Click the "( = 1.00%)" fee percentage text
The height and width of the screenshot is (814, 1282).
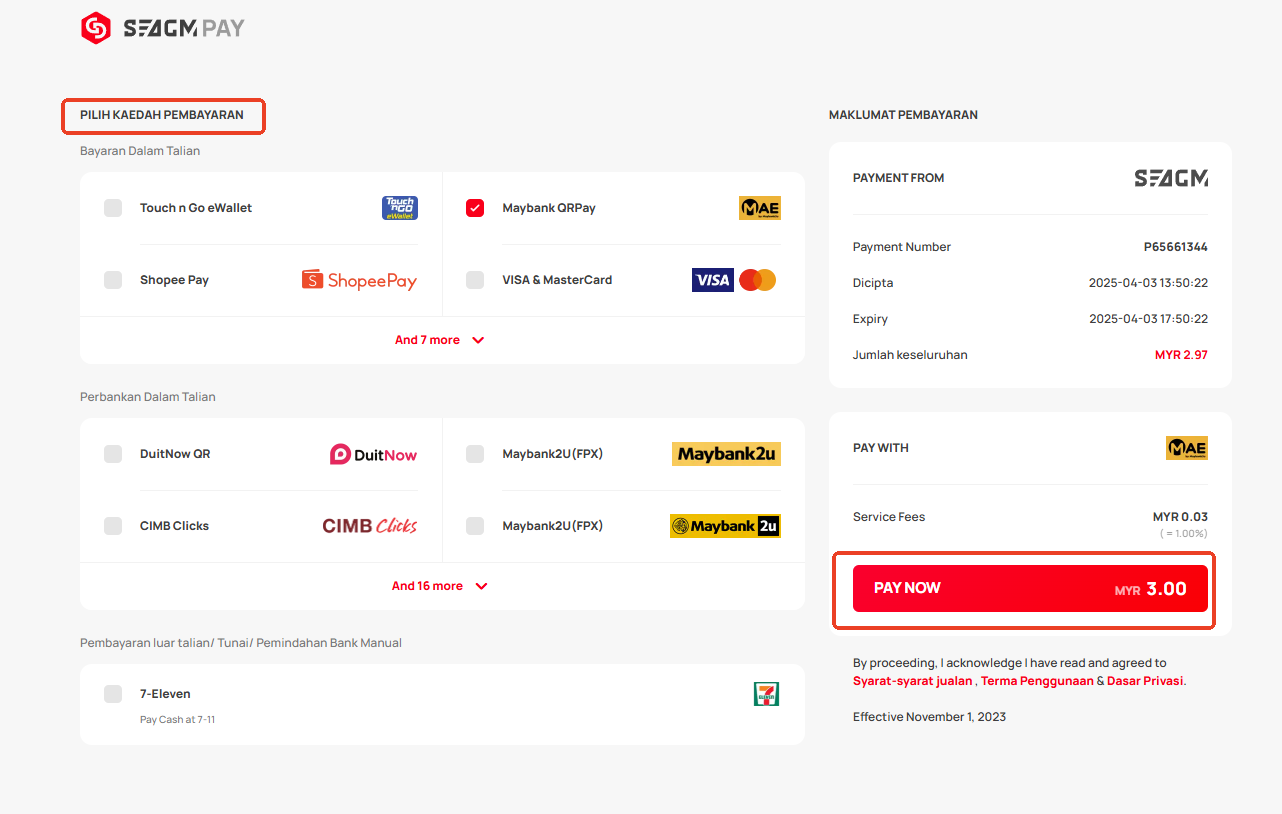1183,534
